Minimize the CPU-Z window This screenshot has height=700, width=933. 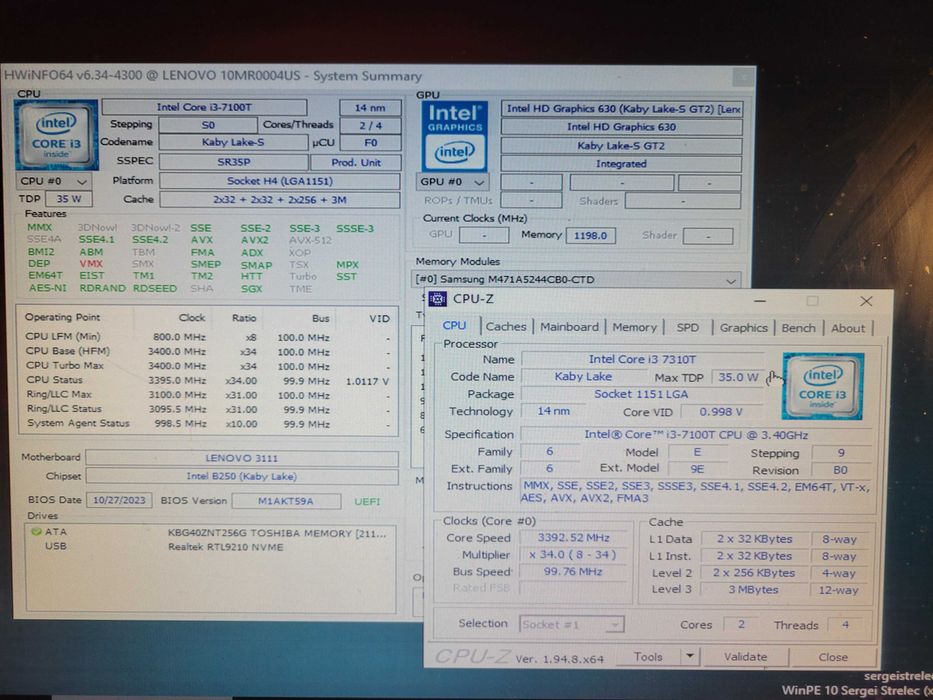click(x=760, y=301)
